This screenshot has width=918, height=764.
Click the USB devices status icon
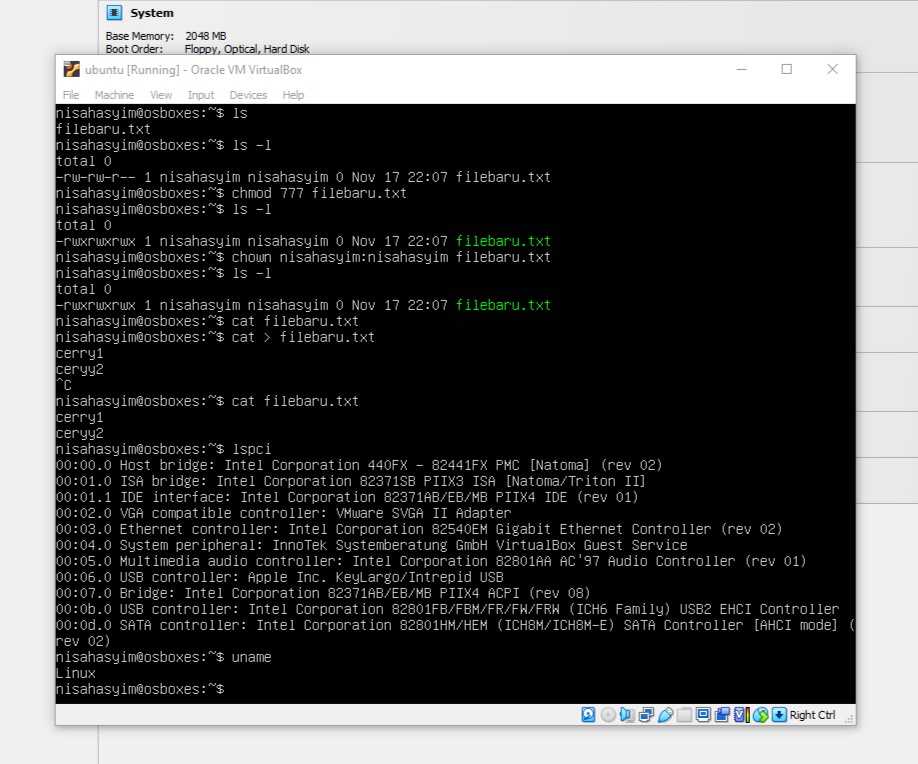[x=665, y=715]
